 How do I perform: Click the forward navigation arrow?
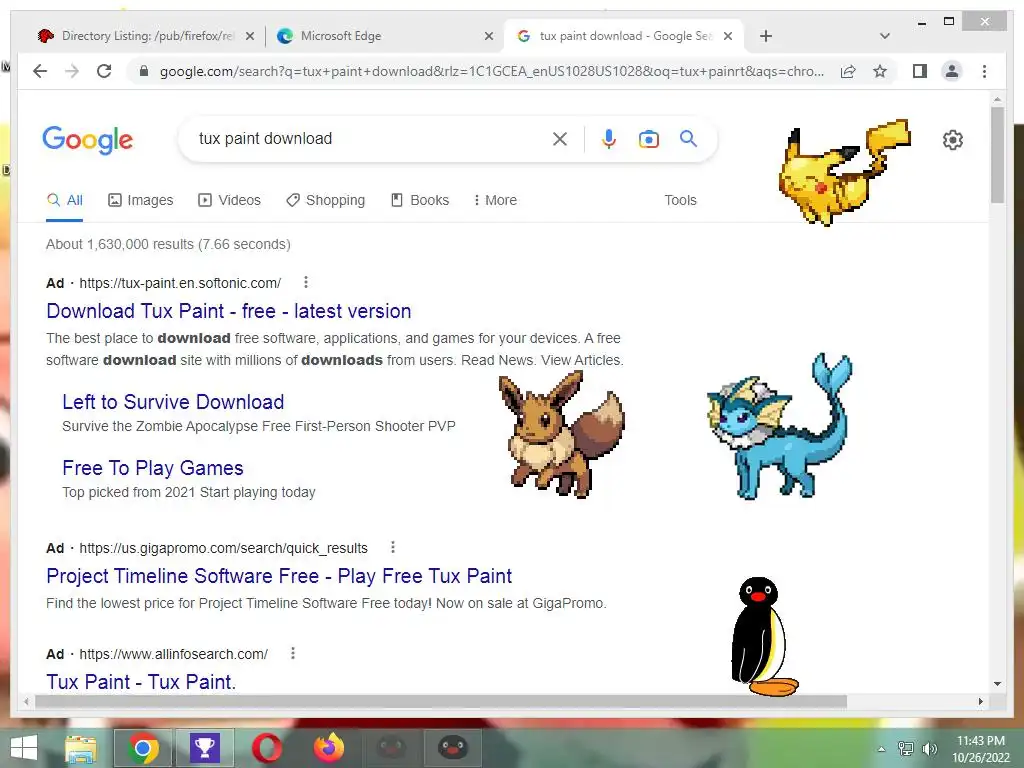click(x=72, y=71)
